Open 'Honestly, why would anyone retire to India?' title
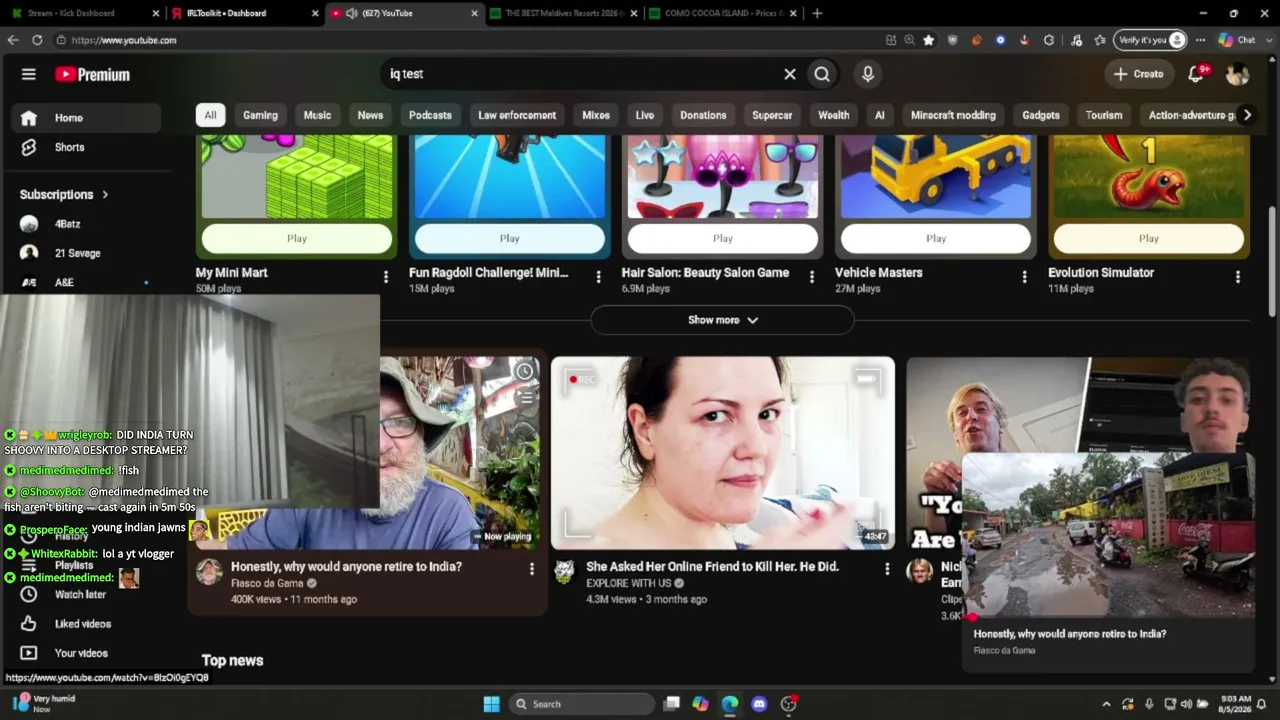 tap(346, 567)
